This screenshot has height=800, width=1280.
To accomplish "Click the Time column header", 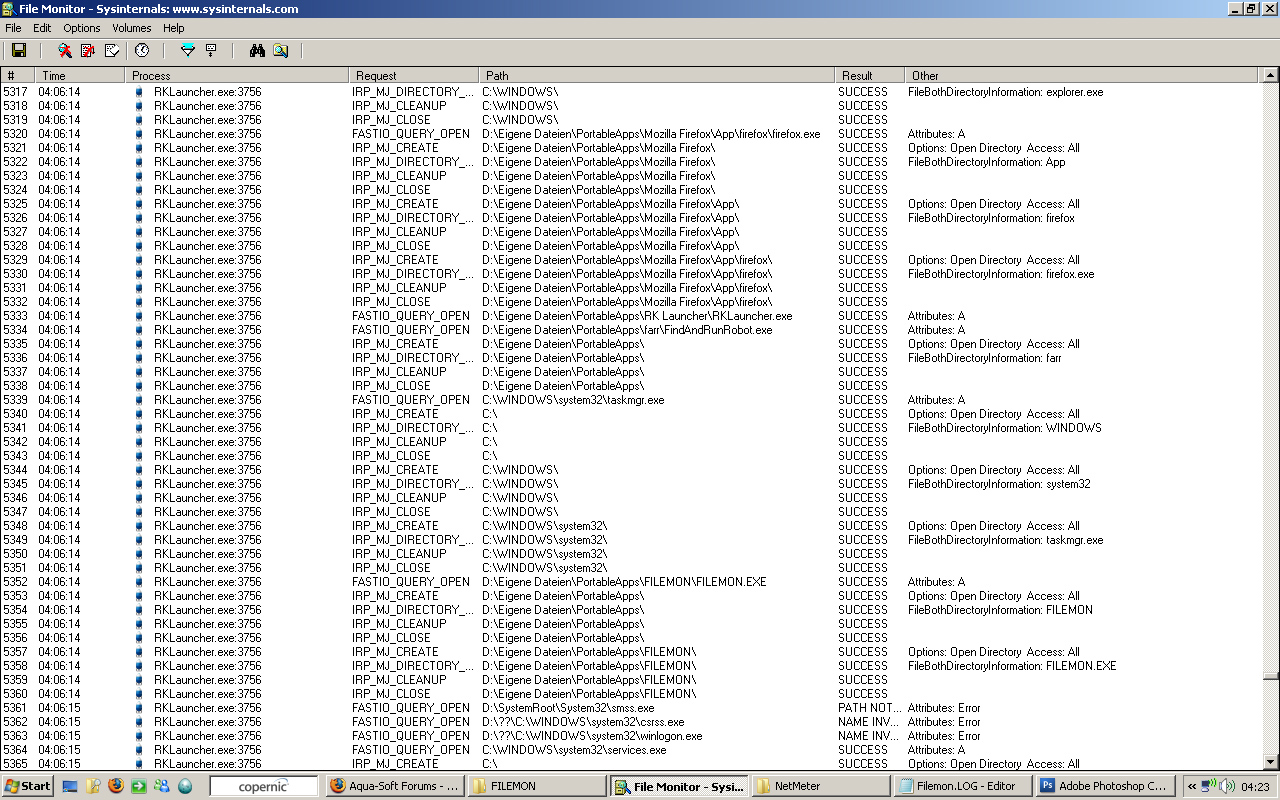I will [x=80, y=75].
